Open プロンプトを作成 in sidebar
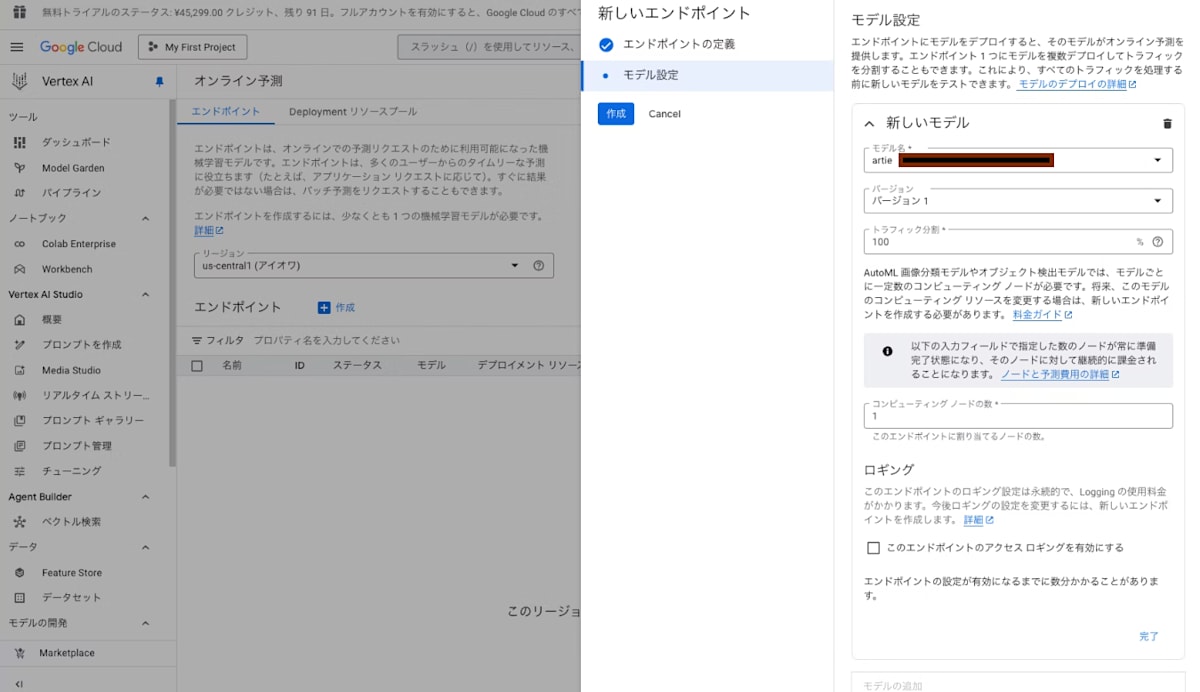Viewport: 1200px width, 692px height. tap(81, 345)
